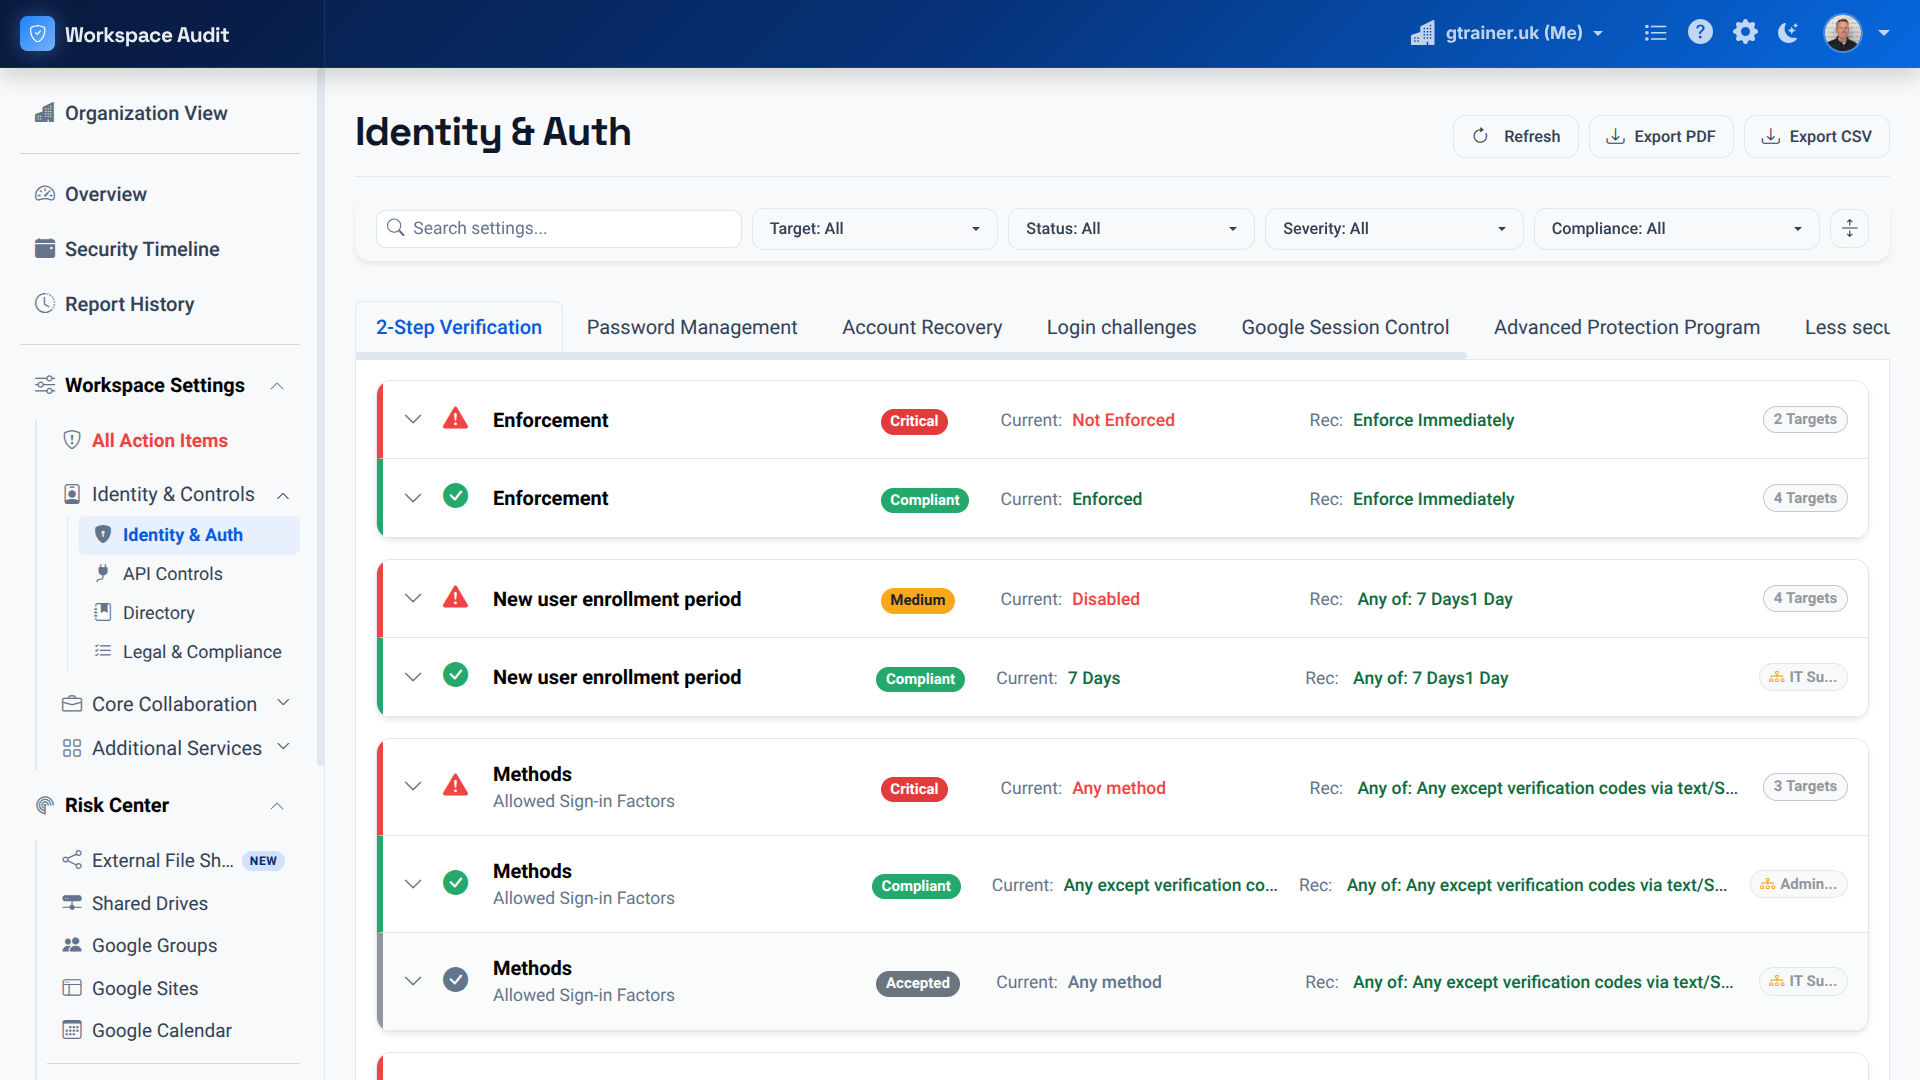Image resolution: width=1920 pixels, height=1080 pixels.
Task: Open Google Groups
Action: [x=154, y=945]
